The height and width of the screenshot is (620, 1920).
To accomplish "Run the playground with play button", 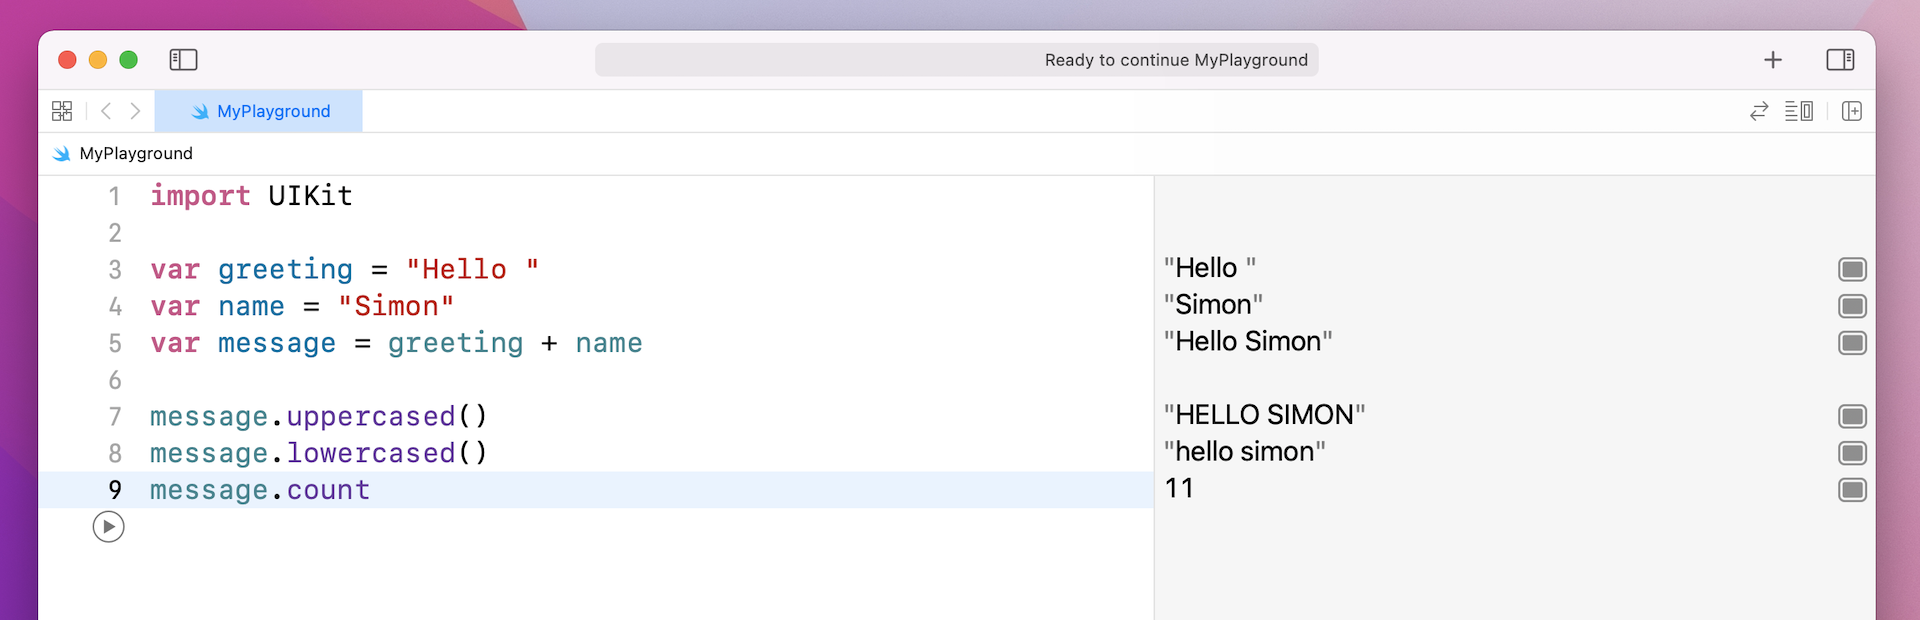I will click(x=108, y=527).
